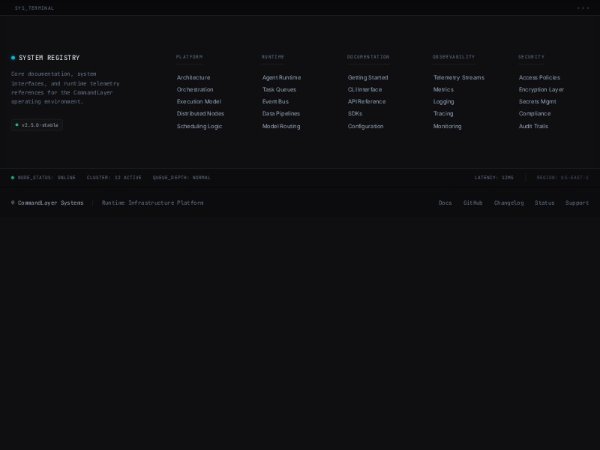Open the Orchestration link
Screen dimensions: 600x450
[x=195, y=90]
